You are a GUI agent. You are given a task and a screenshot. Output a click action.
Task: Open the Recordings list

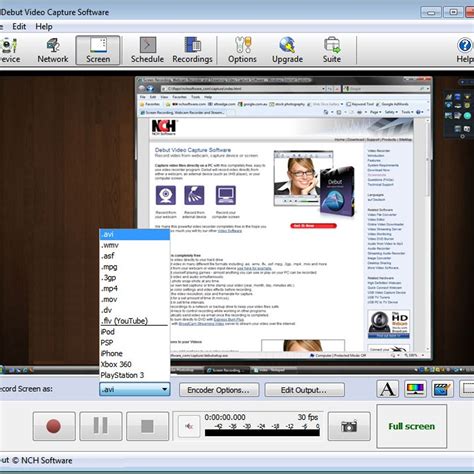[192, 50]
